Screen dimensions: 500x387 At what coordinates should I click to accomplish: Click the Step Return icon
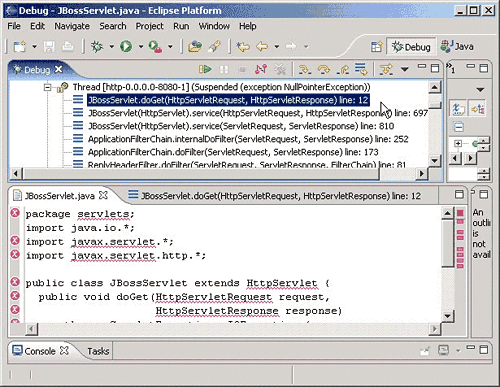tap(343, 69)
